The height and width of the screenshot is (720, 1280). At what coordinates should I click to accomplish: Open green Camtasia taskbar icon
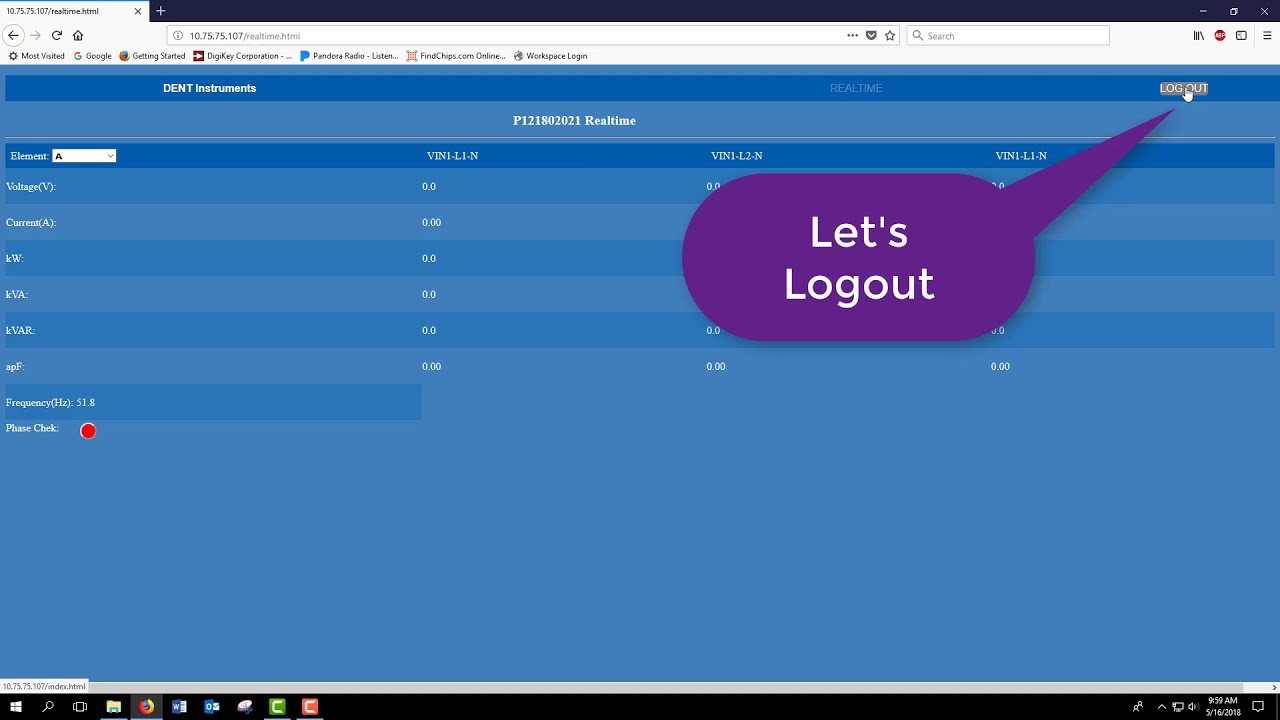coord(277,707)
